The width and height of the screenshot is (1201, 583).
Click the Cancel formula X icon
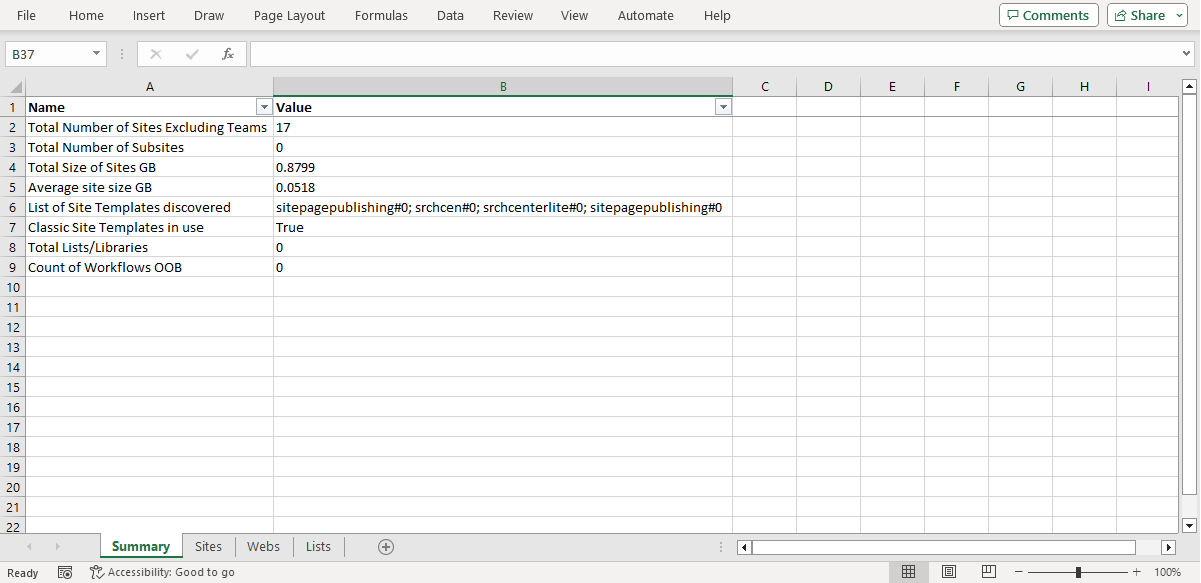(156, 54)
